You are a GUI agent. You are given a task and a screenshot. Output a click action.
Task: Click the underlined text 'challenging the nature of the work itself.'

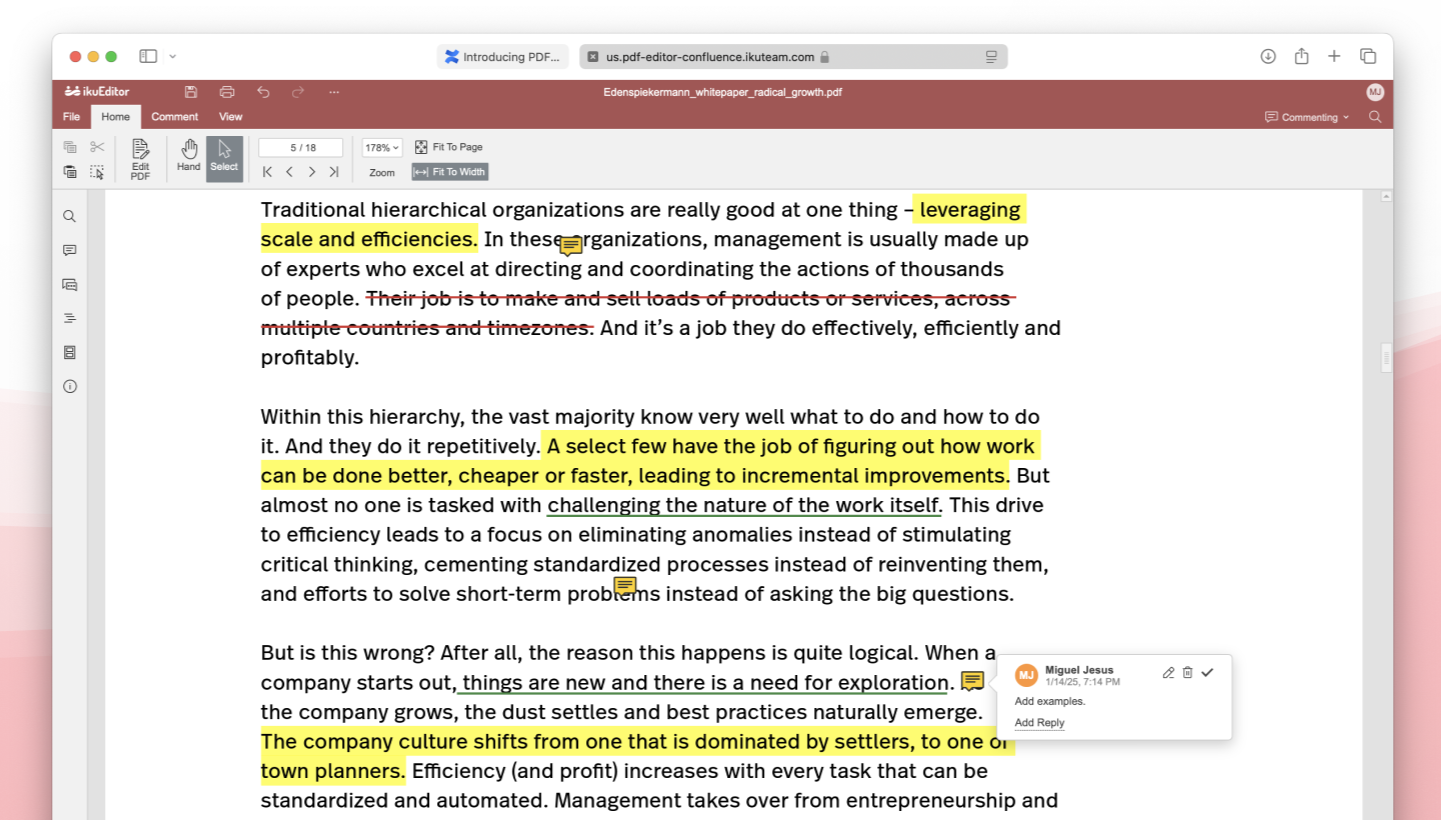point(745,505)
